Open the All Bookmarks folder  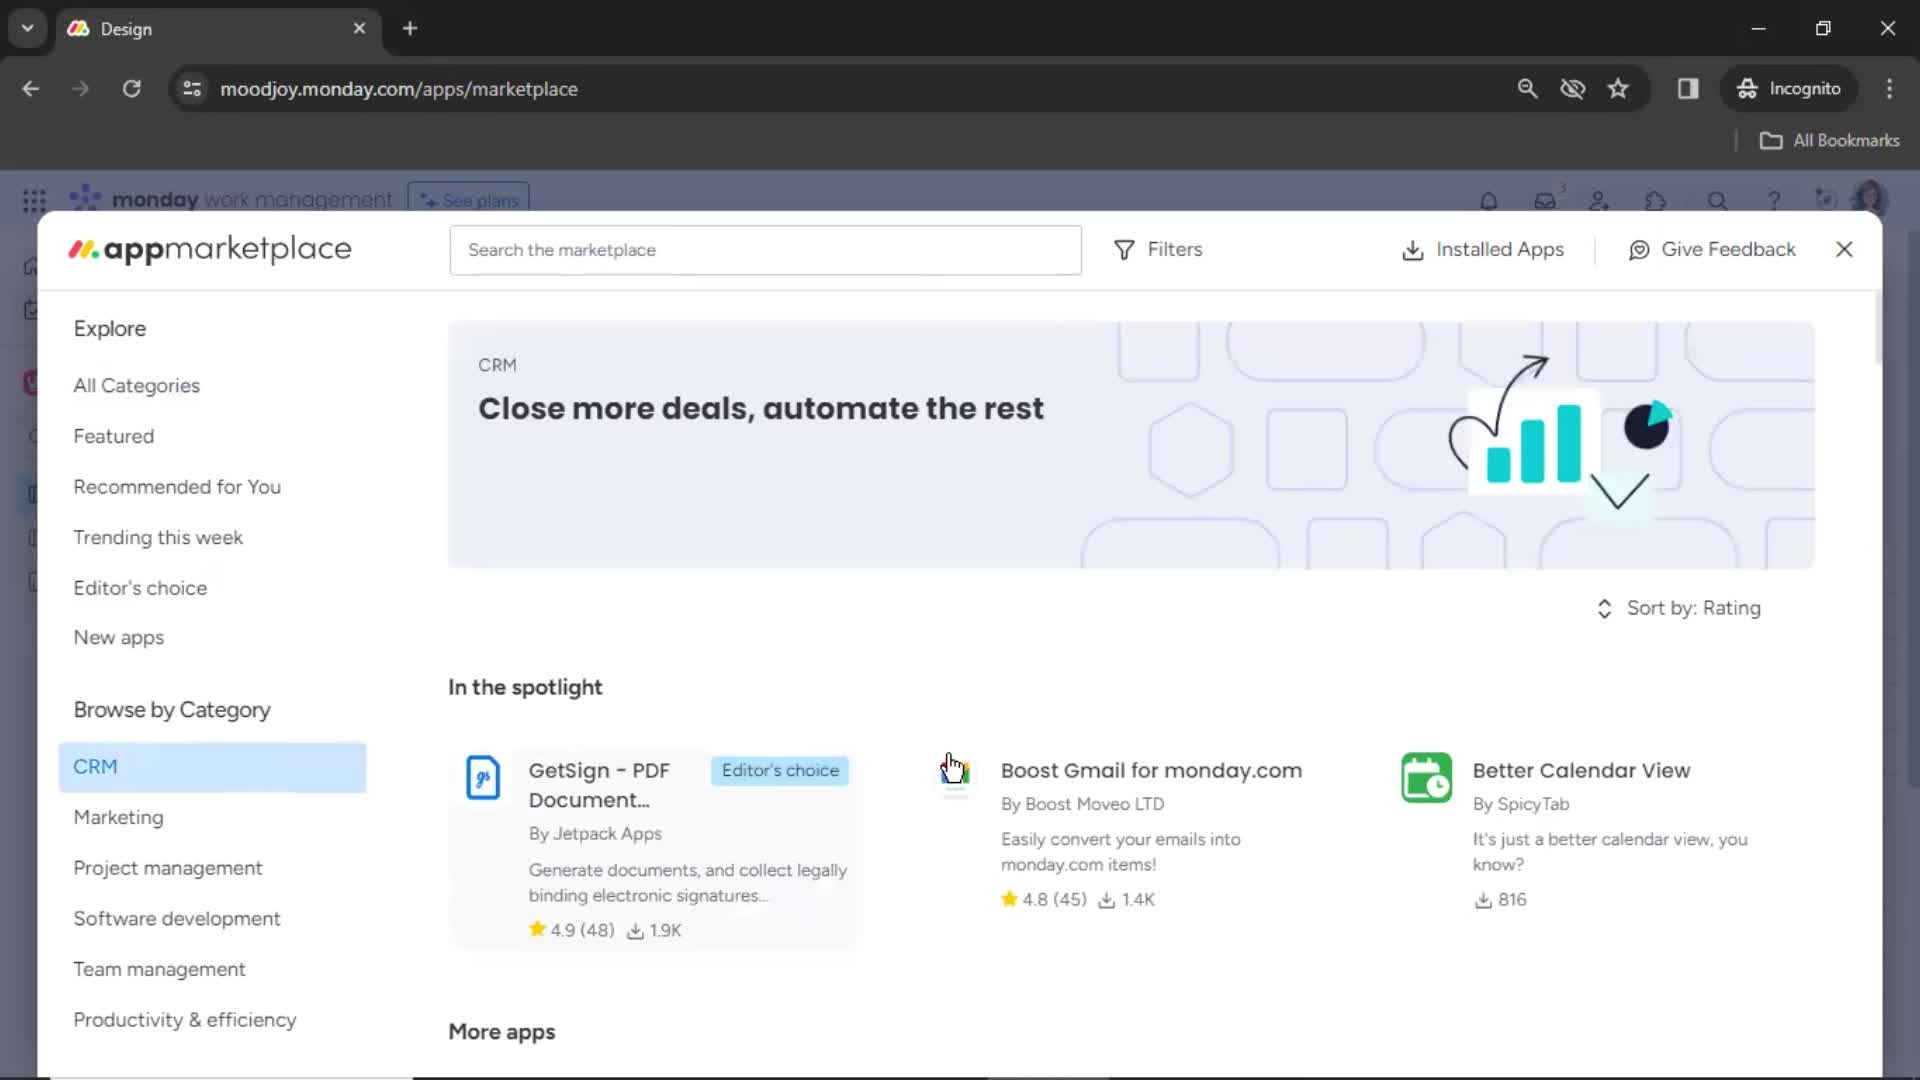click(x=1829, y=141)
